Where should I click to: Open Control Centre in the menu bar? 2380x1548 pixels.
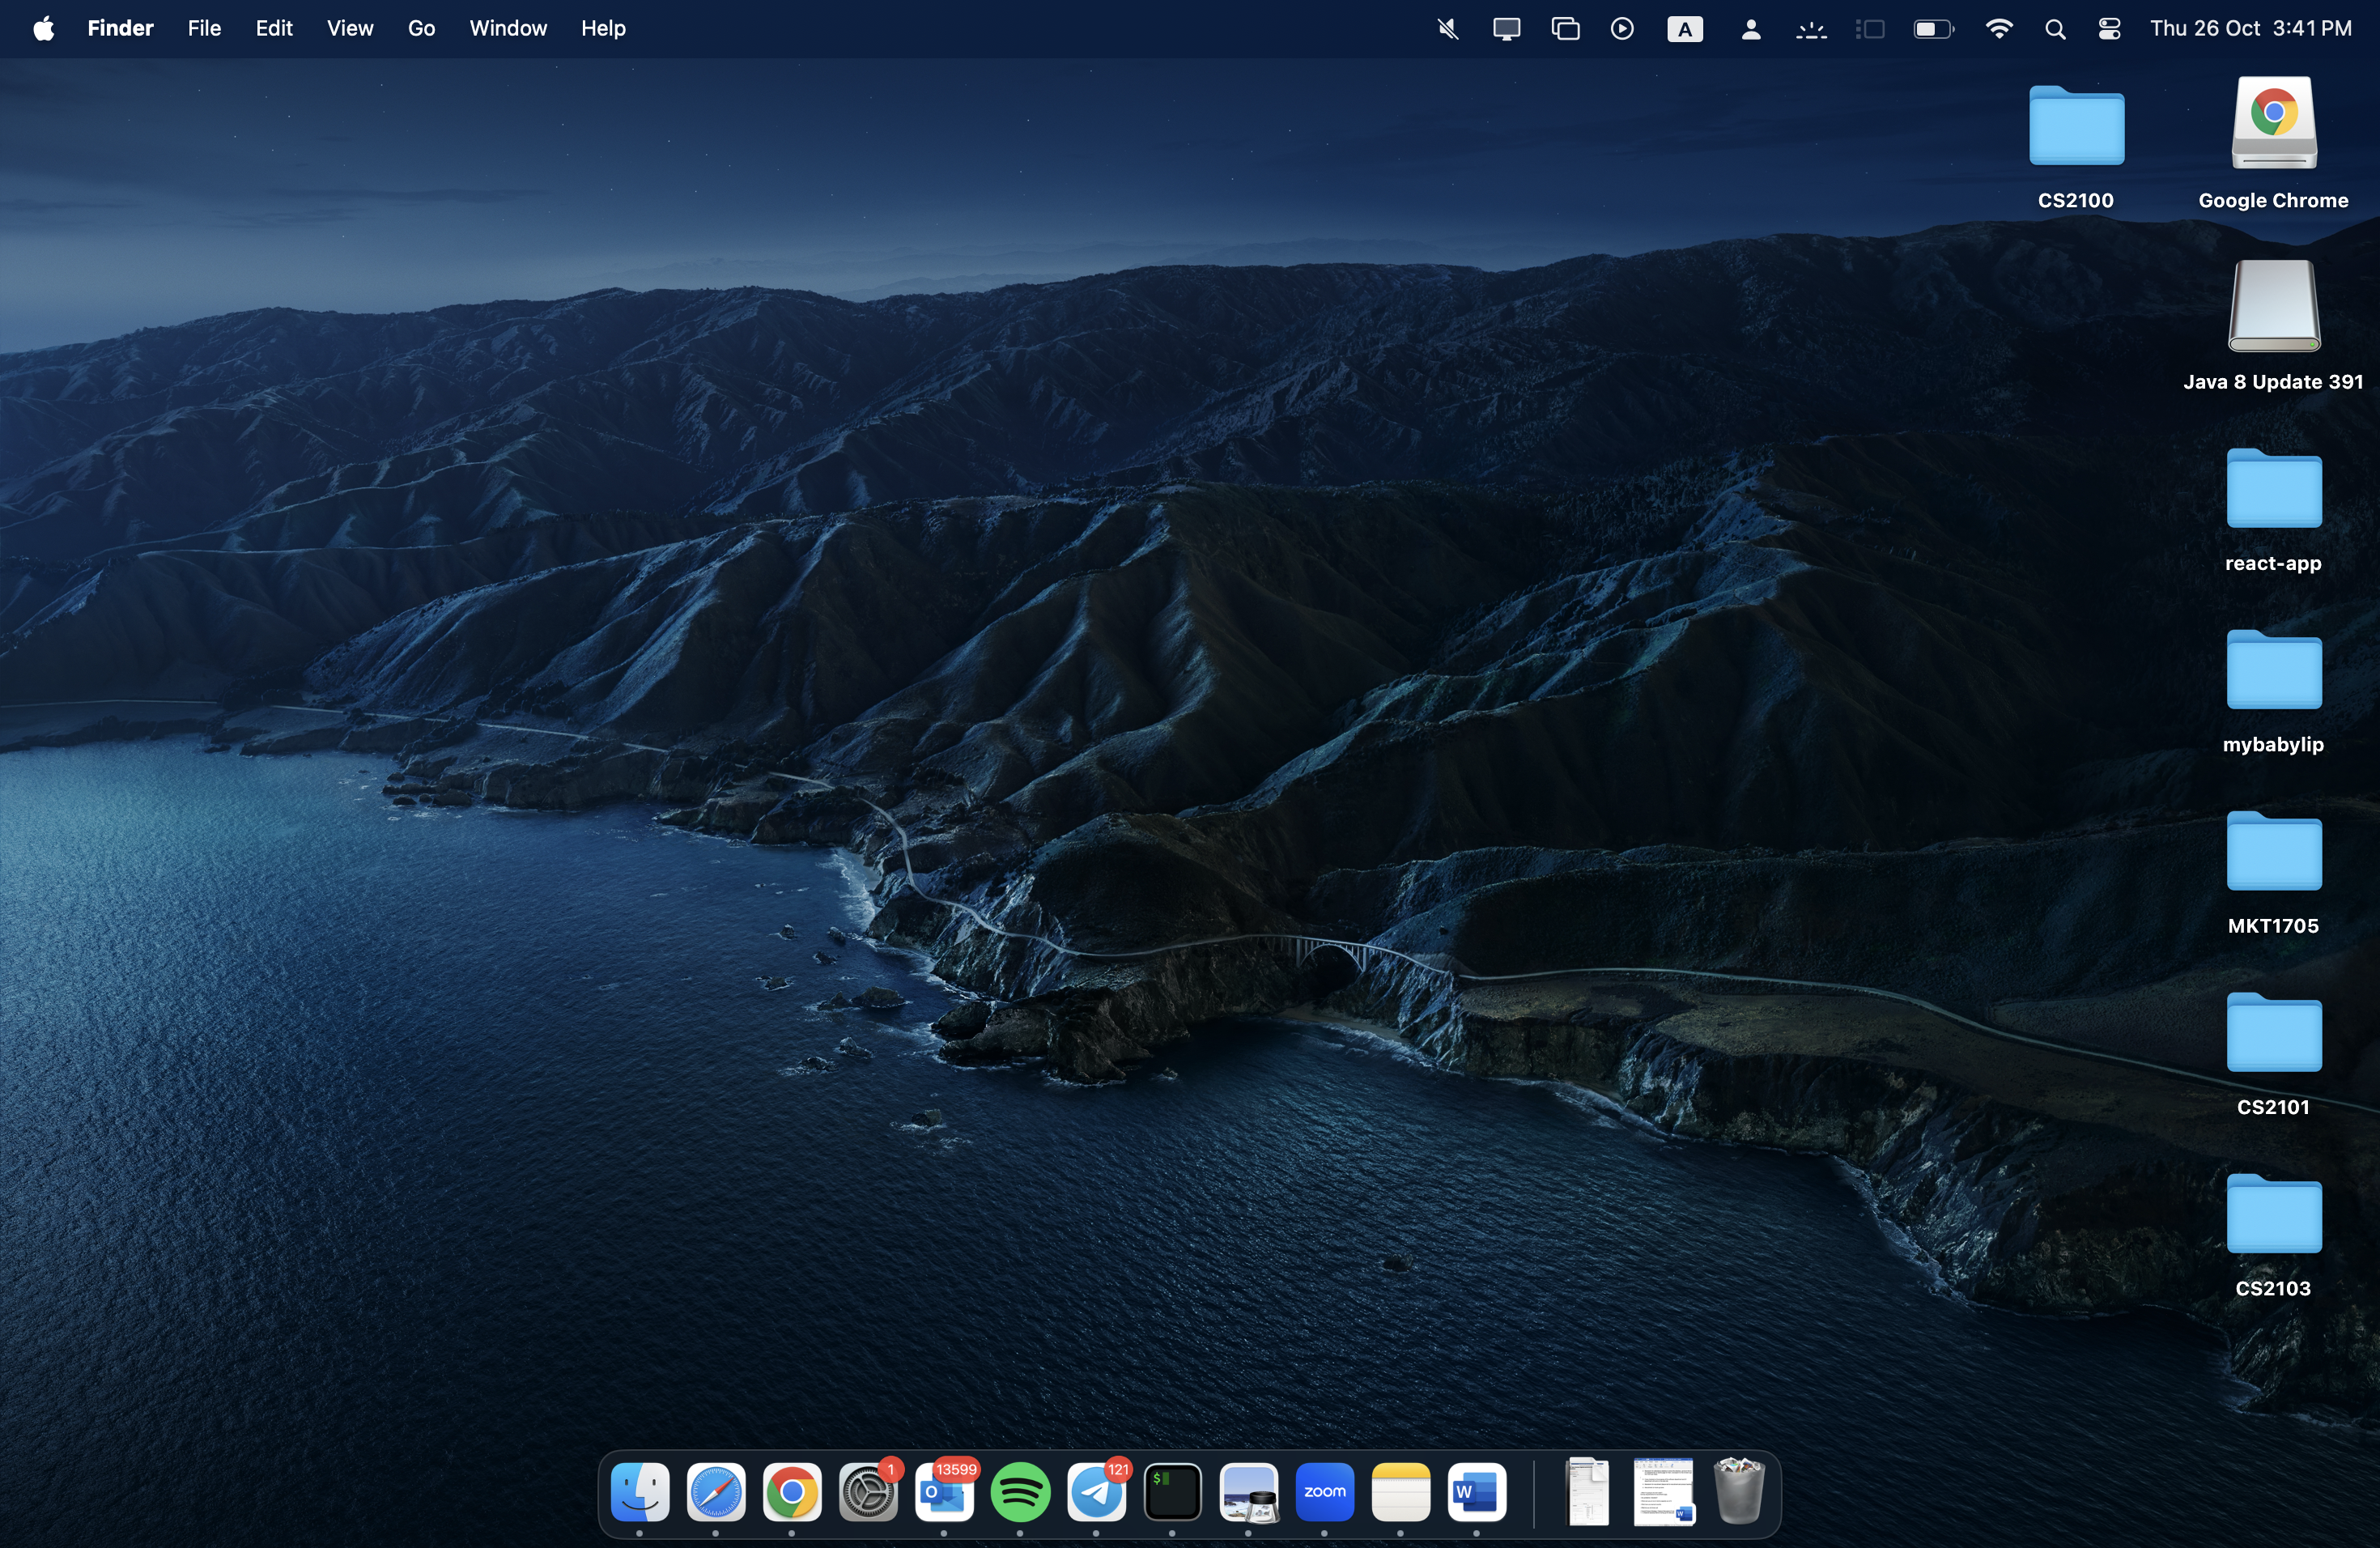click(2109, 29)
